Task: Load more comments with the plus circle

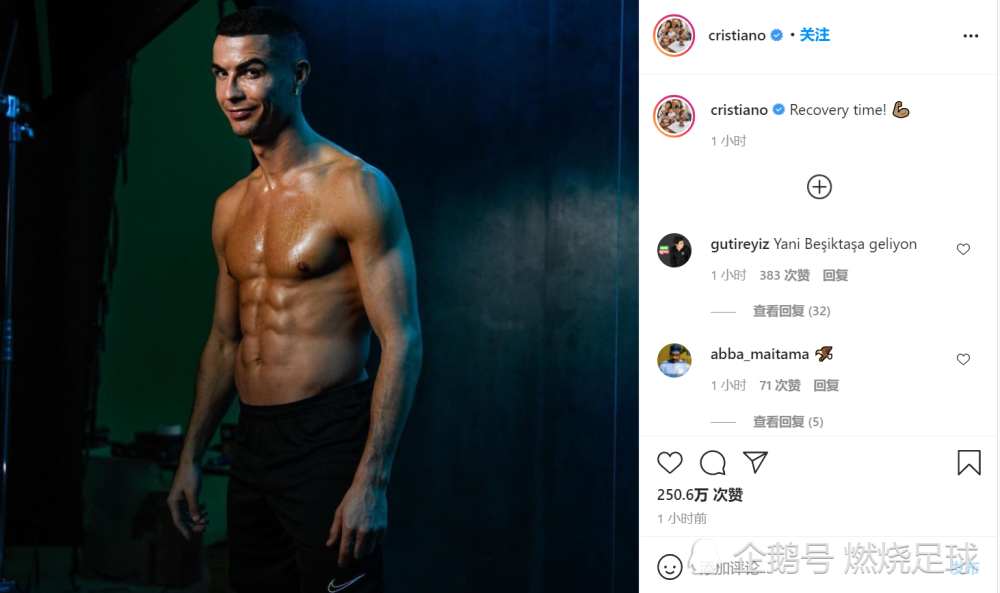Action: 819,187
